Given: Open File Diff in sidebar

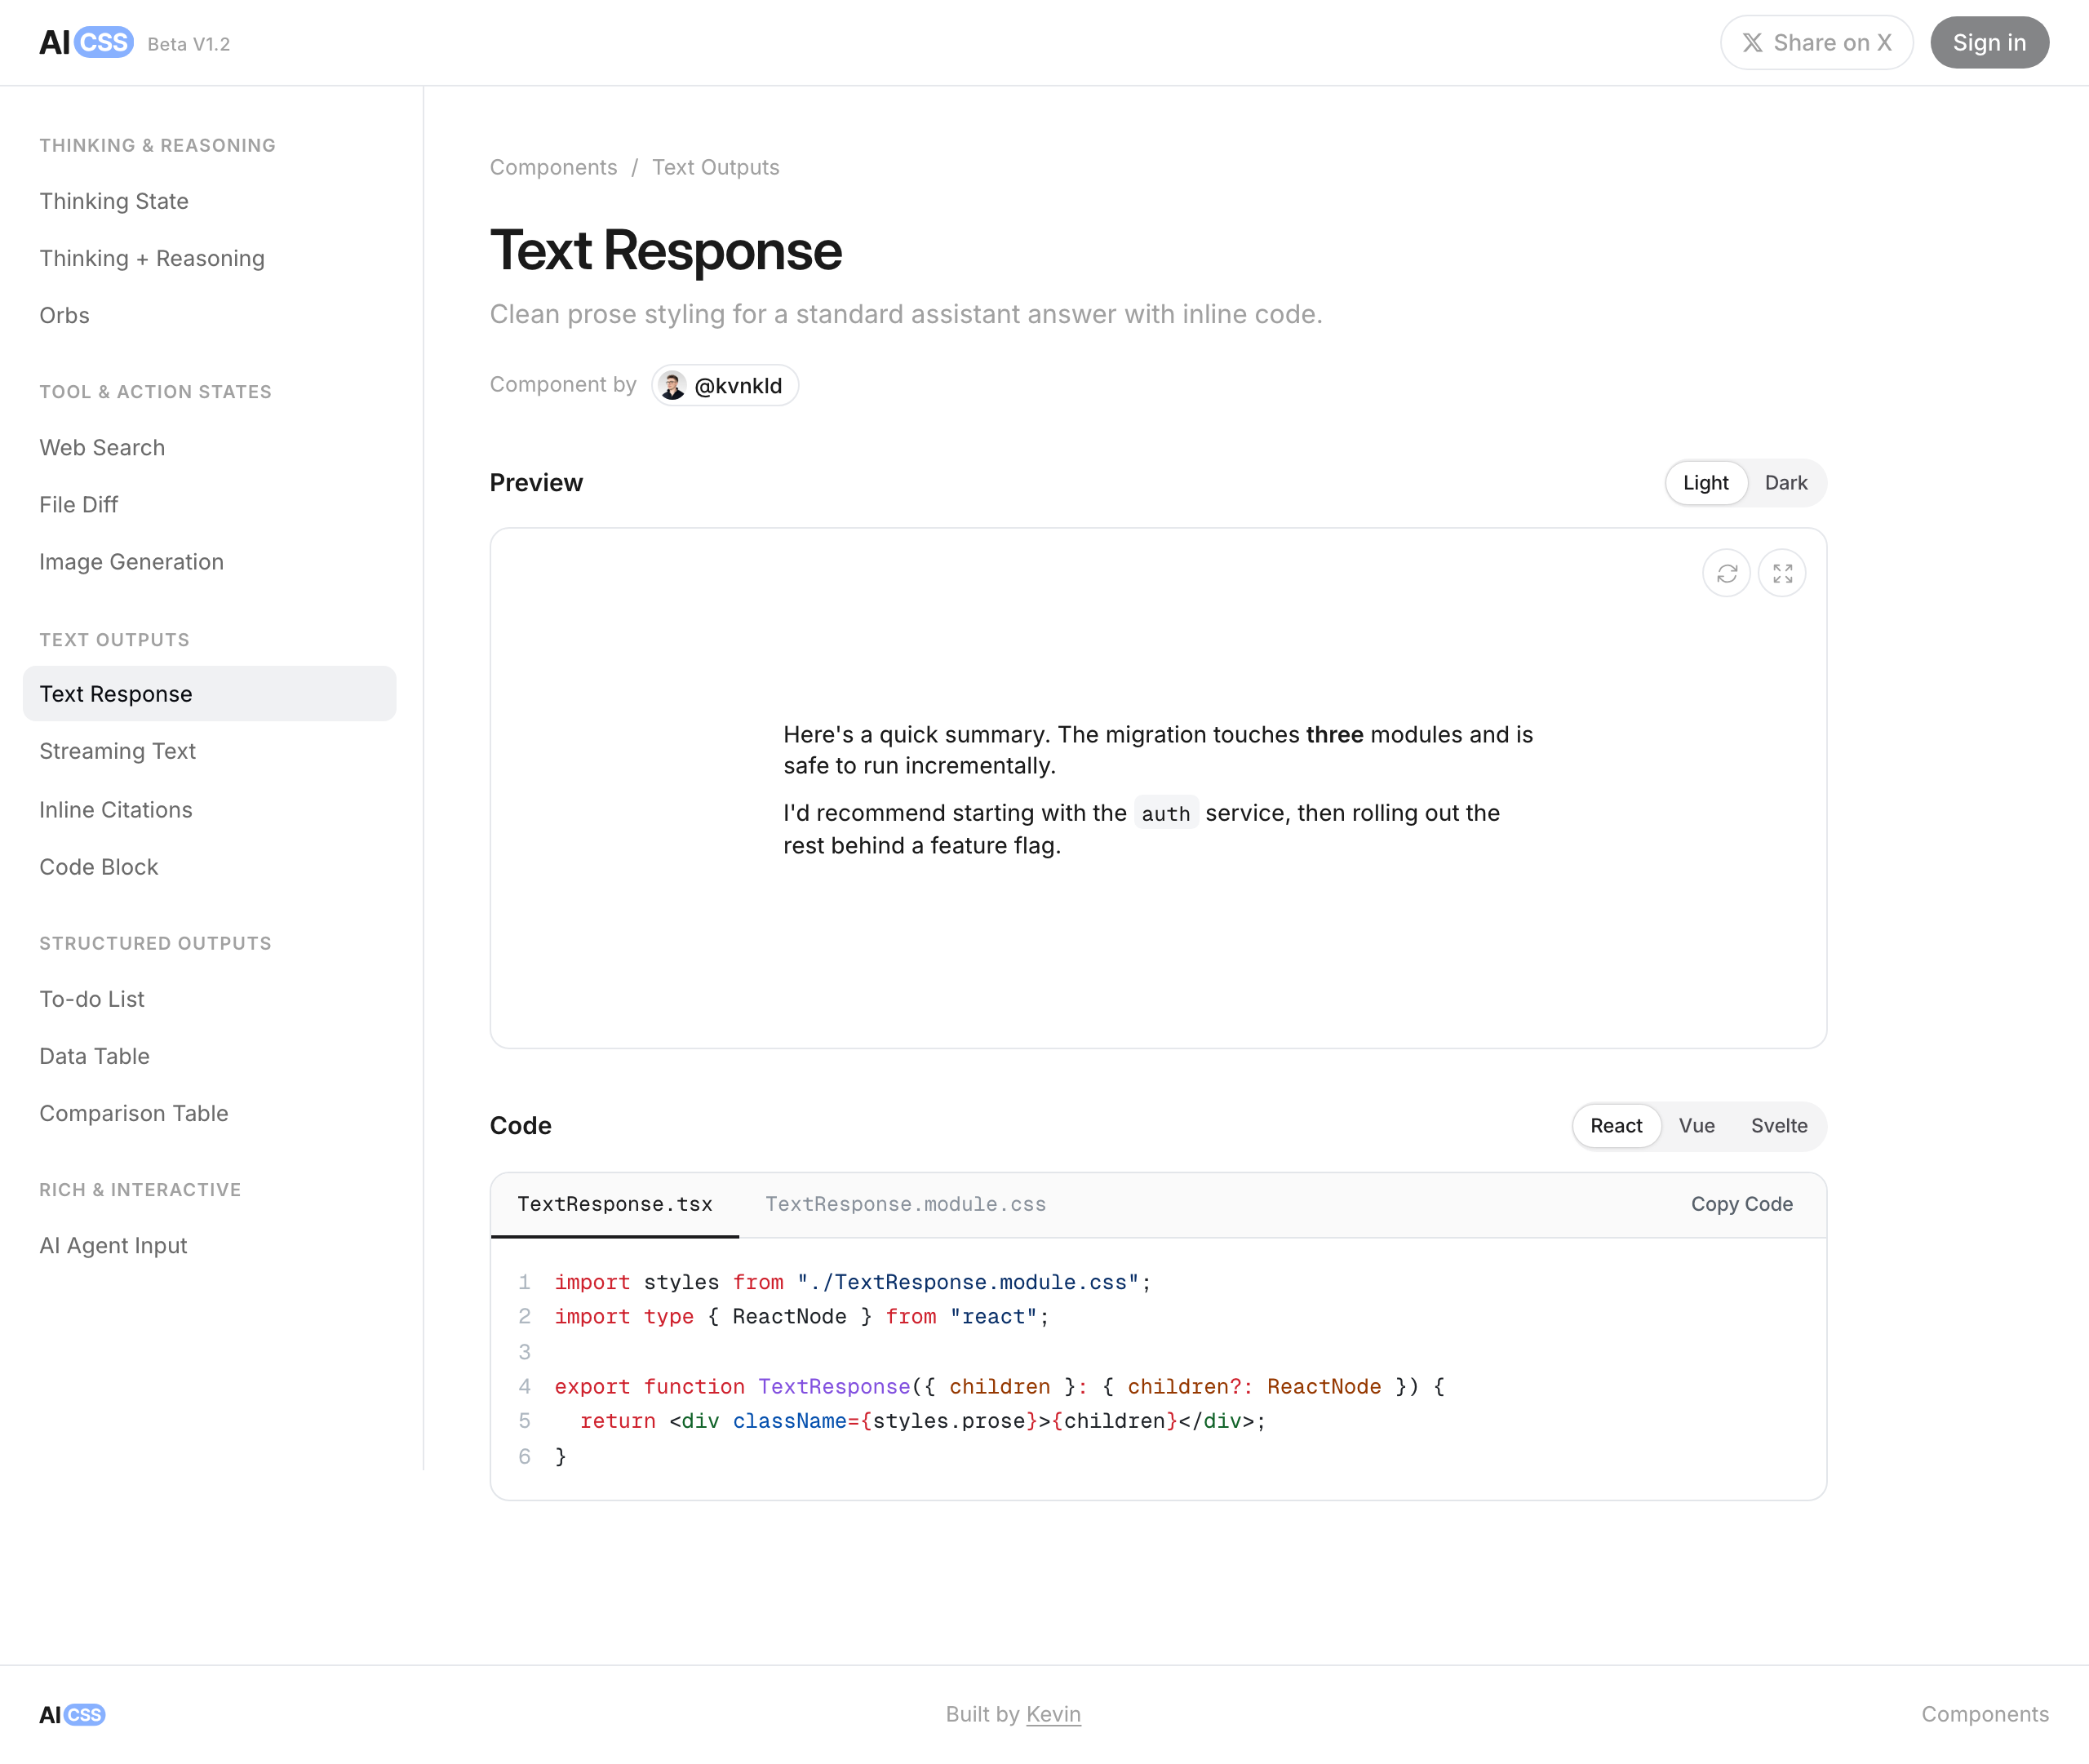Looking at the screenshot, I should point(209,504).
